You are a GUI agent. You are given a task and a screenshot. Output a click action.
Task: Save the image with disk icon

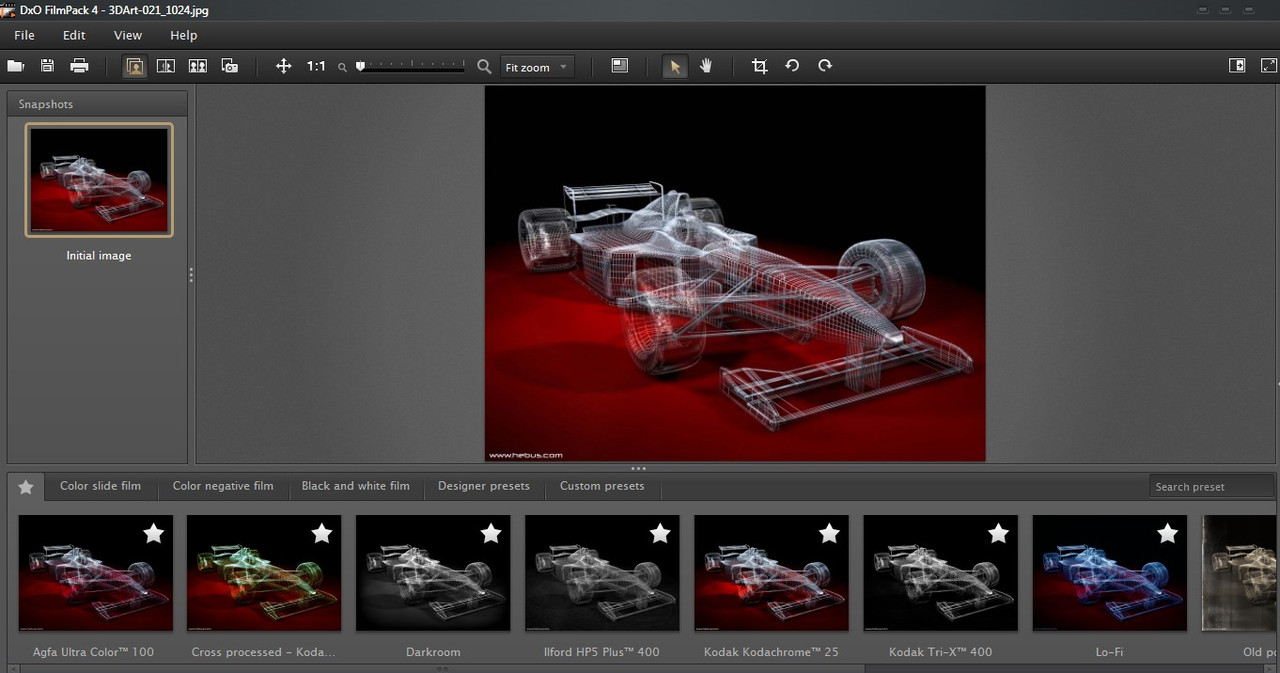click(x=47, y=66)
